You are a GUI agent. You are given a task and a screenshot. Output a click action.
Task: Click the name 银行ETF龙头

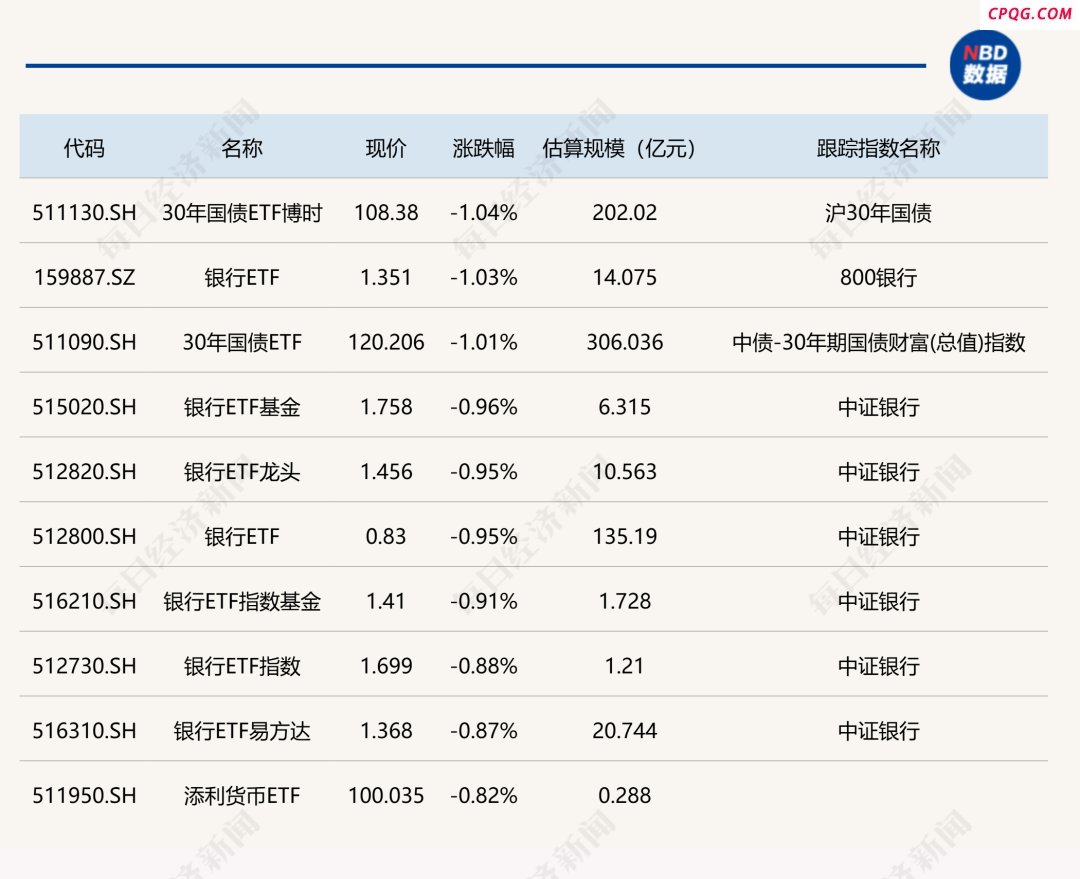click(242, 472)
